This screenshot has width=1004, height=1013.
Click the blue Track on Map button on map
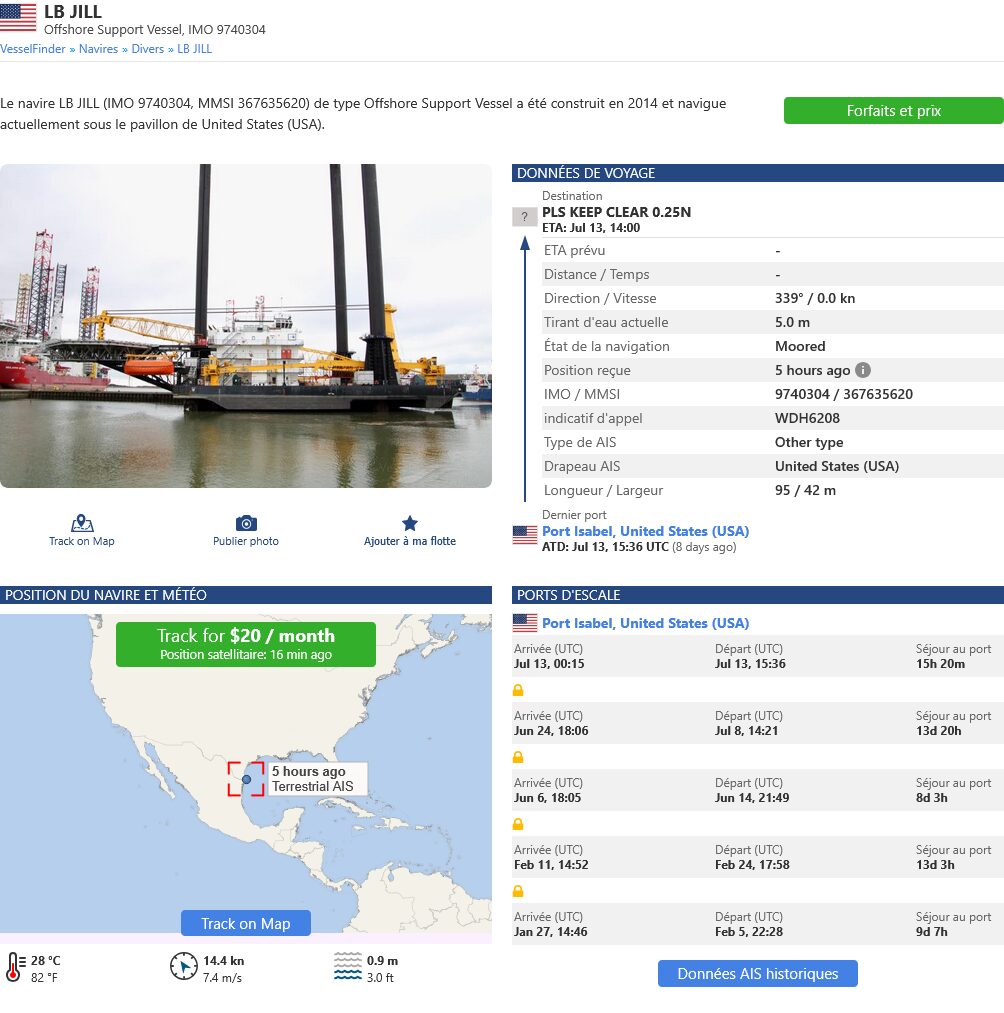tap(246, 923)
